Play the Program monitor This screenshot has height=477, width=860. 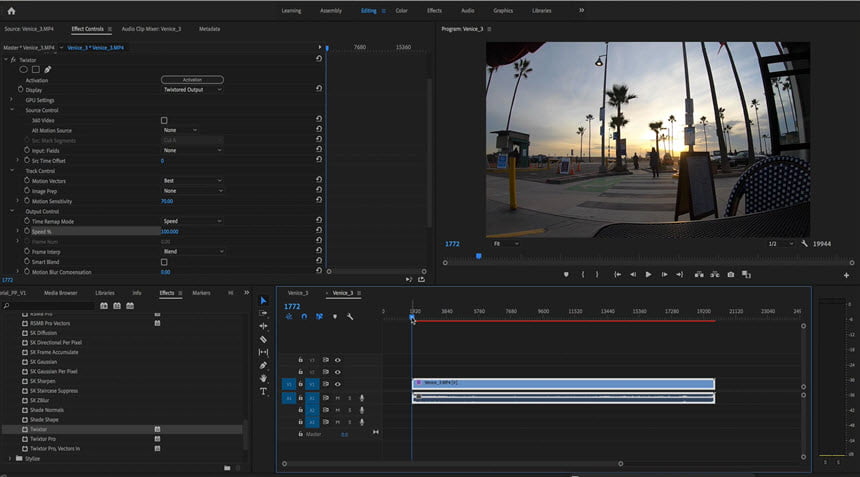click(x=648, y=275)
